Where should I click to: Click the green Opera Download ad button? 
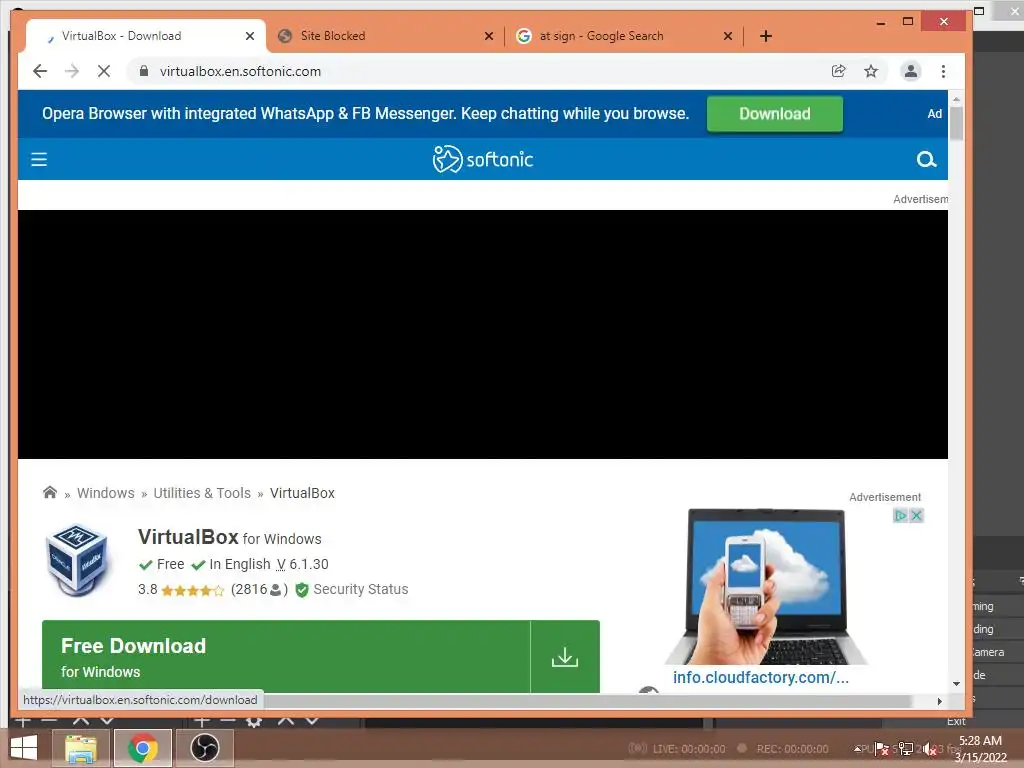pyautogui.click(x=775, y=114)
